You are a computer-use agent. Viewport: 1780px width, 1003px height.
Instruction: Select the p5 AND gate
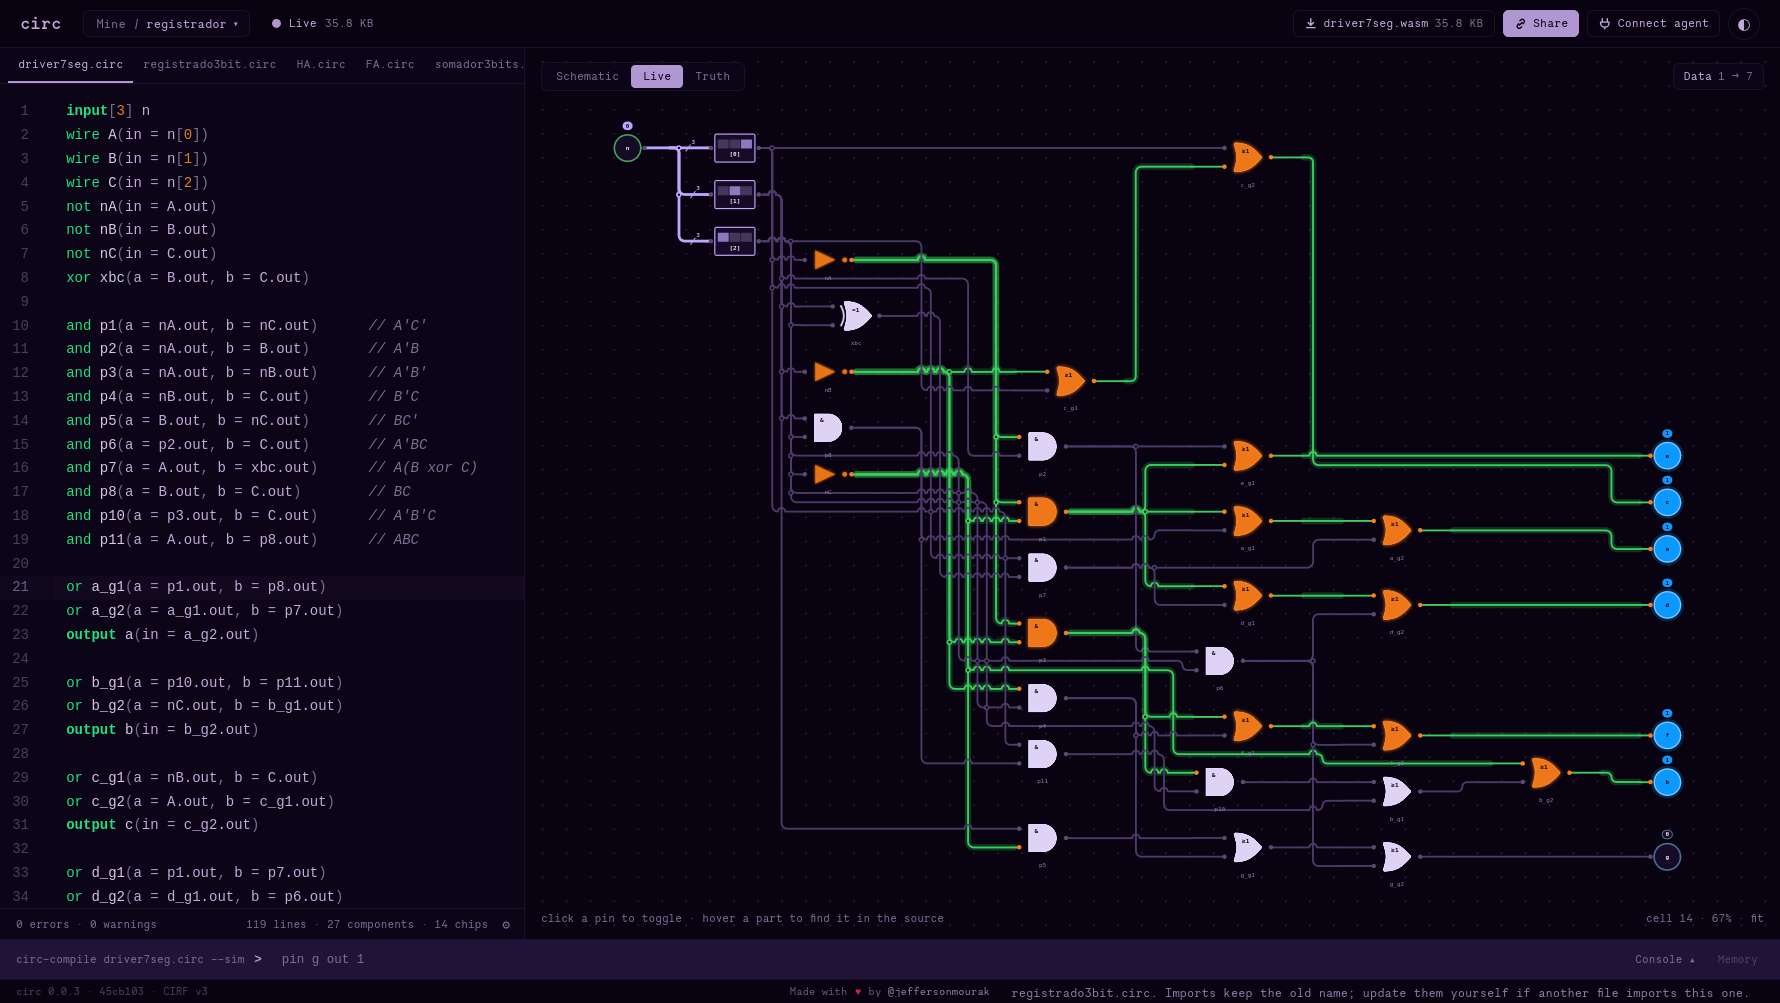pyautogui.click(x=1042, y=838)
